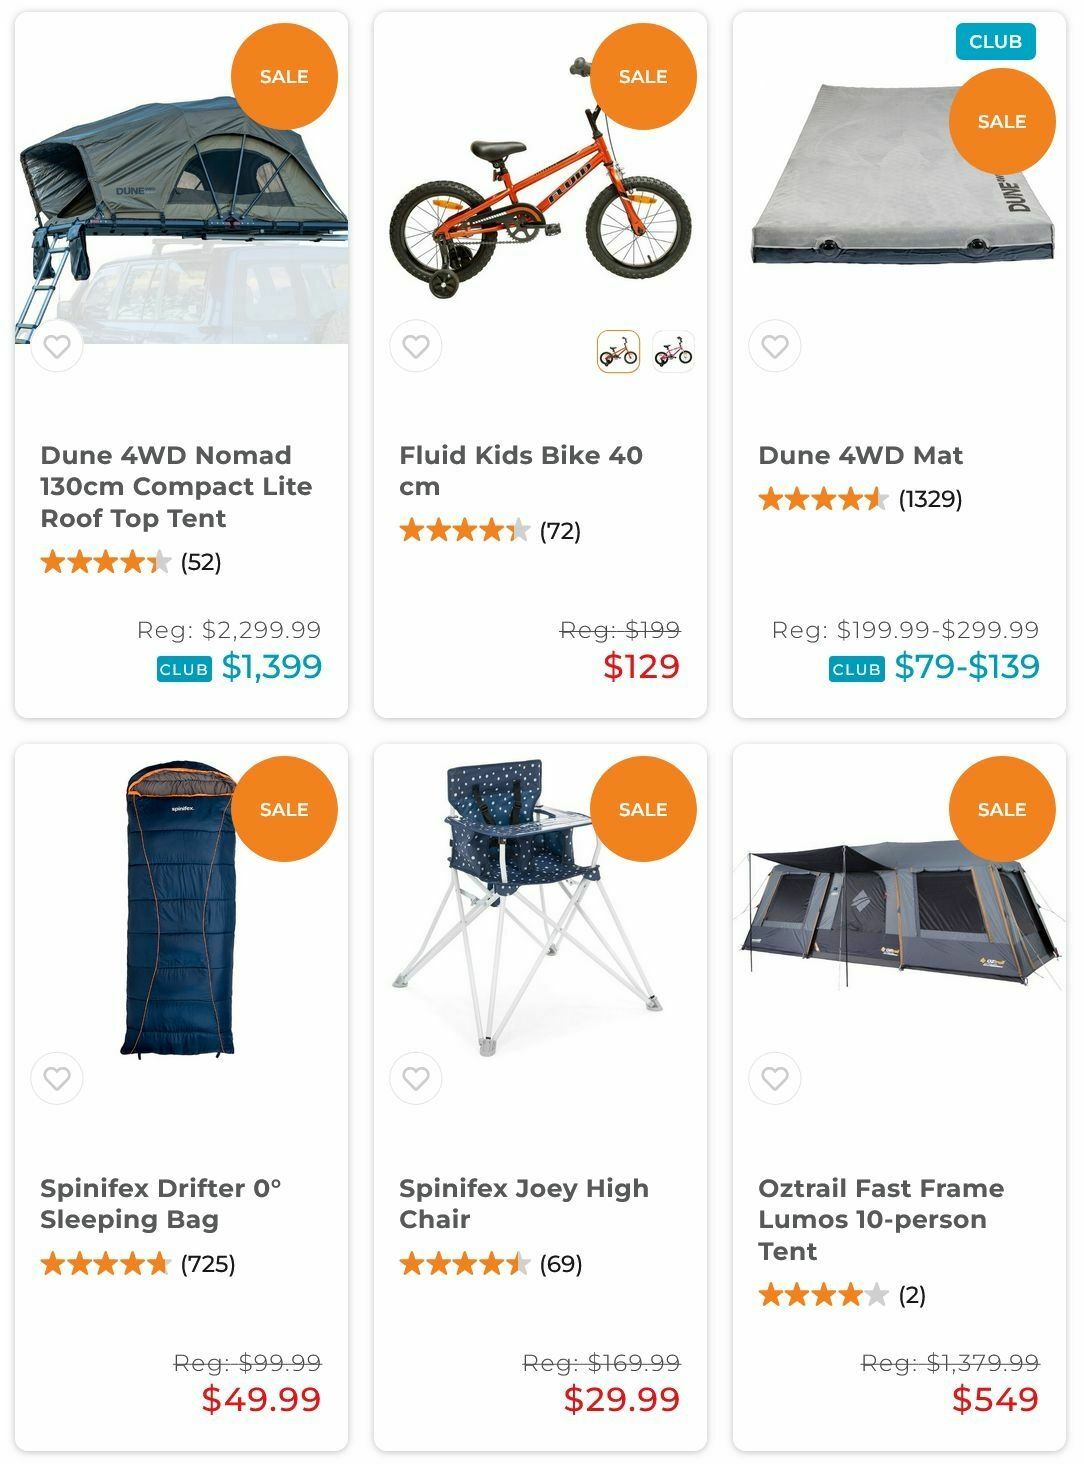Open Spinifex Joey High Chair product link
This screenshot has height=1464, width=1084.
point(523,1204)
